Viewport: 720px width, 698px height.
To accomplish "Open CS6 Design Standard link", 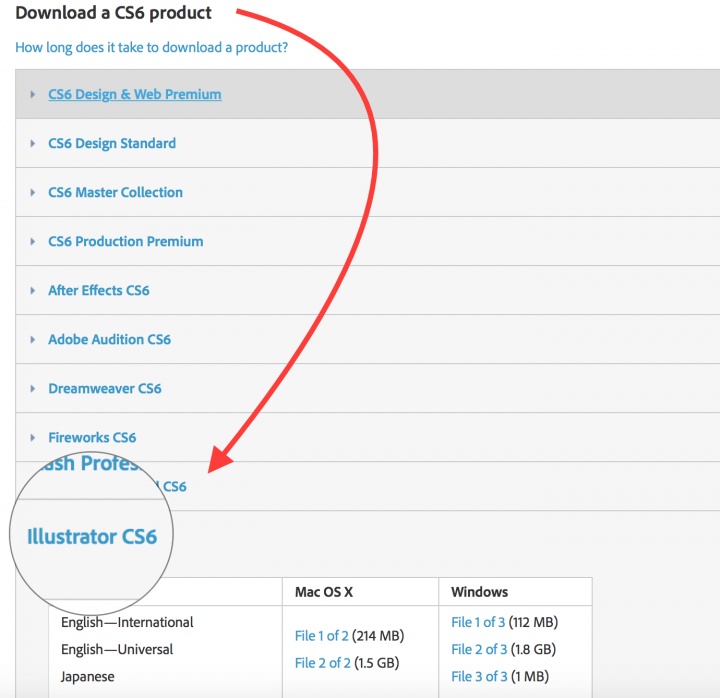I will click(112, 143).
